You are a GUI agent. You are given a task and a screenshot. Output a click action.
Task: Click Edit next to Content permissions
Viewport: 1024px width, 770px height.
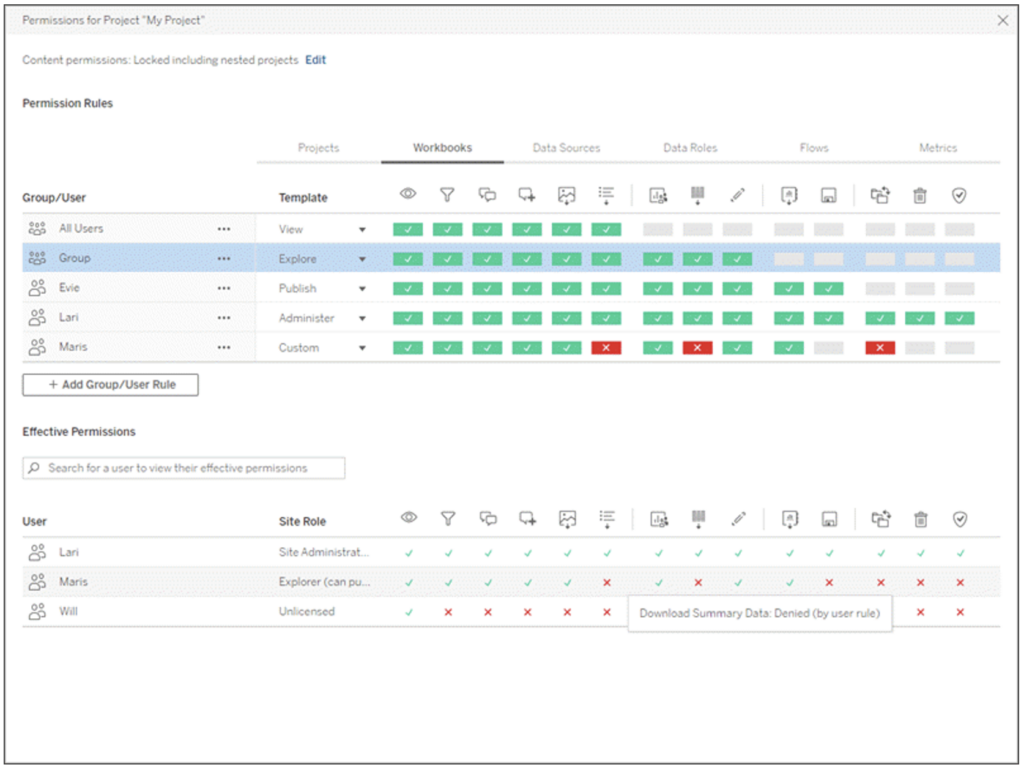click(315, 60)
